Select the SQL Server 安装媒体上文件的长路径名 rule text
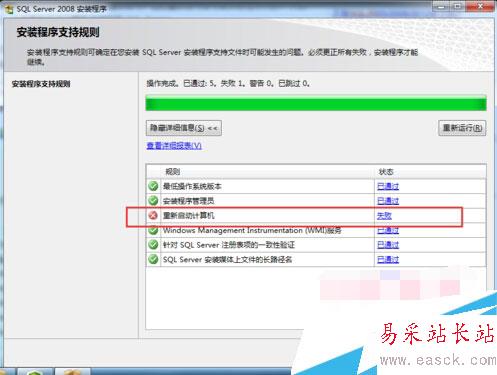Viewport: 497px width, 375px height. [227, 260]
